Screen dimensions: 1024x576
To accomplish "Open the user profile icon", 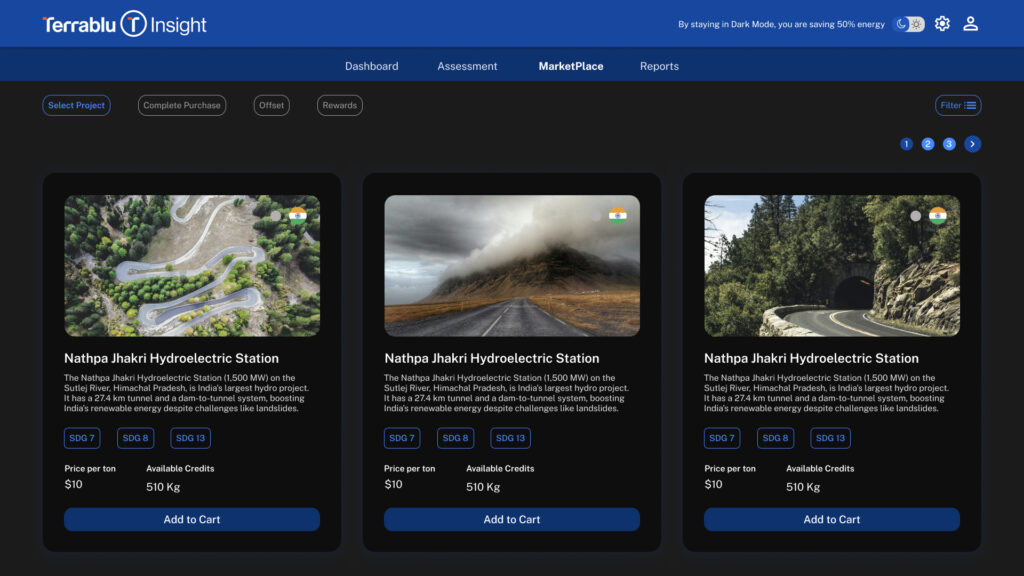I will tap(970, 24).
